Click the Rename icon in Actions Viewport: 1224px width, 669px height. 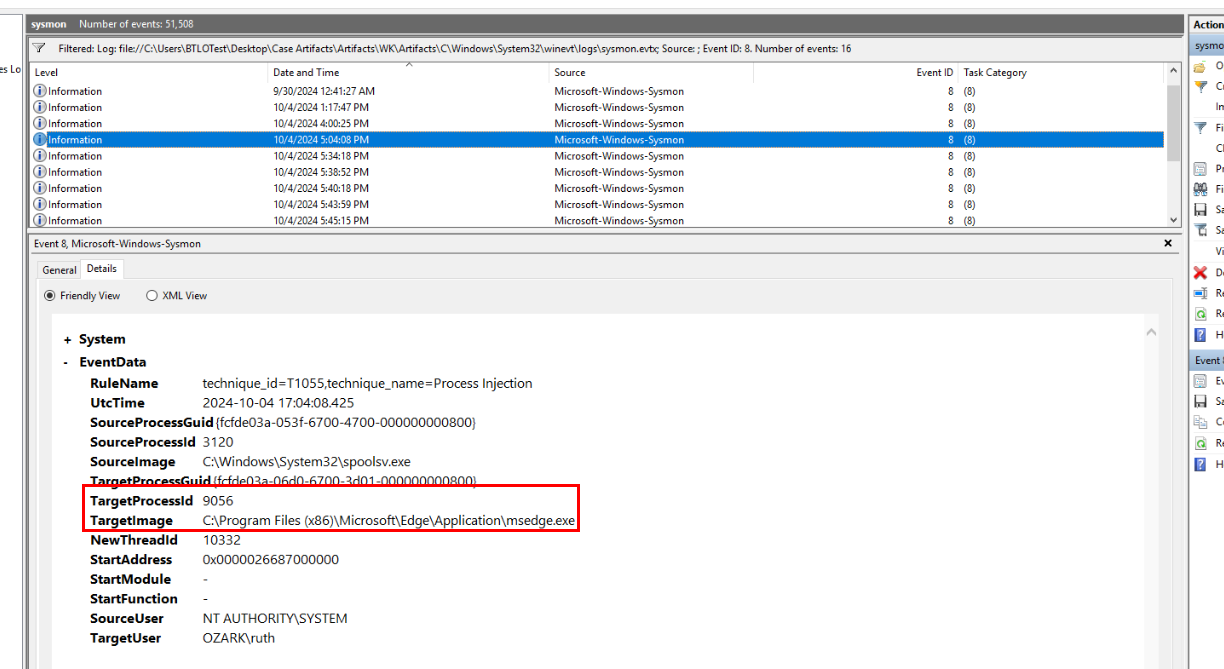click(1200, 293)
